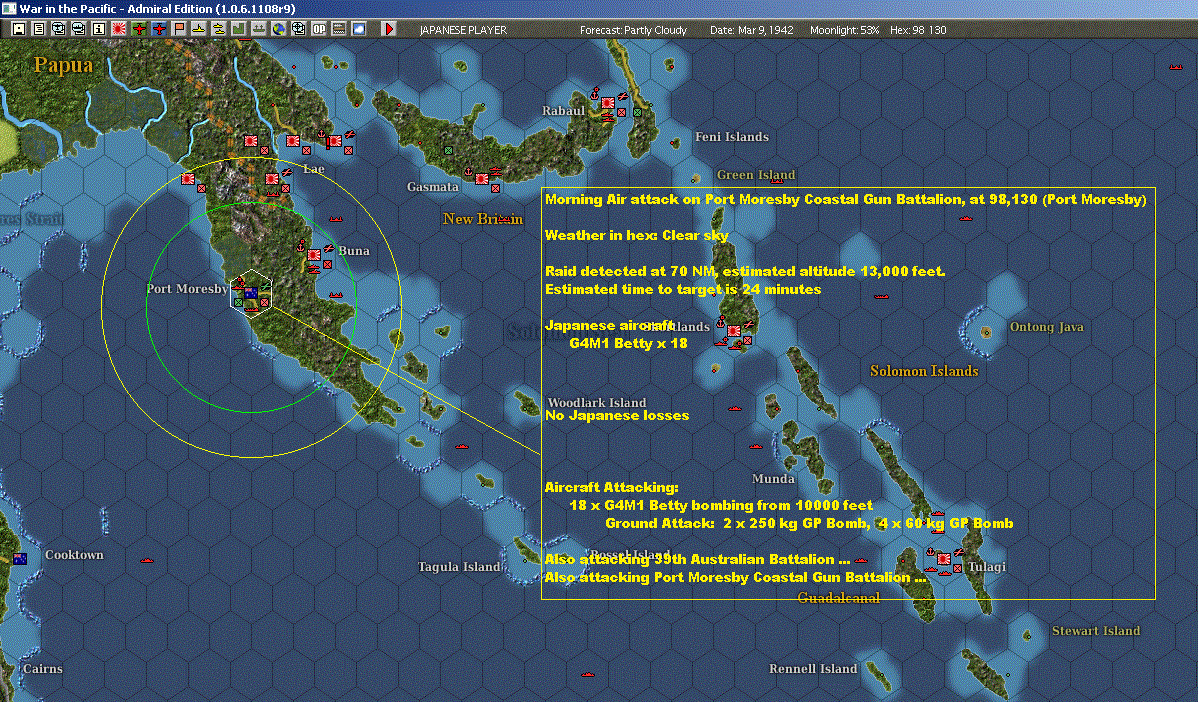Viewport: 1198px width, 702px height.
Task: Select red plane on blue background icon
Action: [158, 29]
